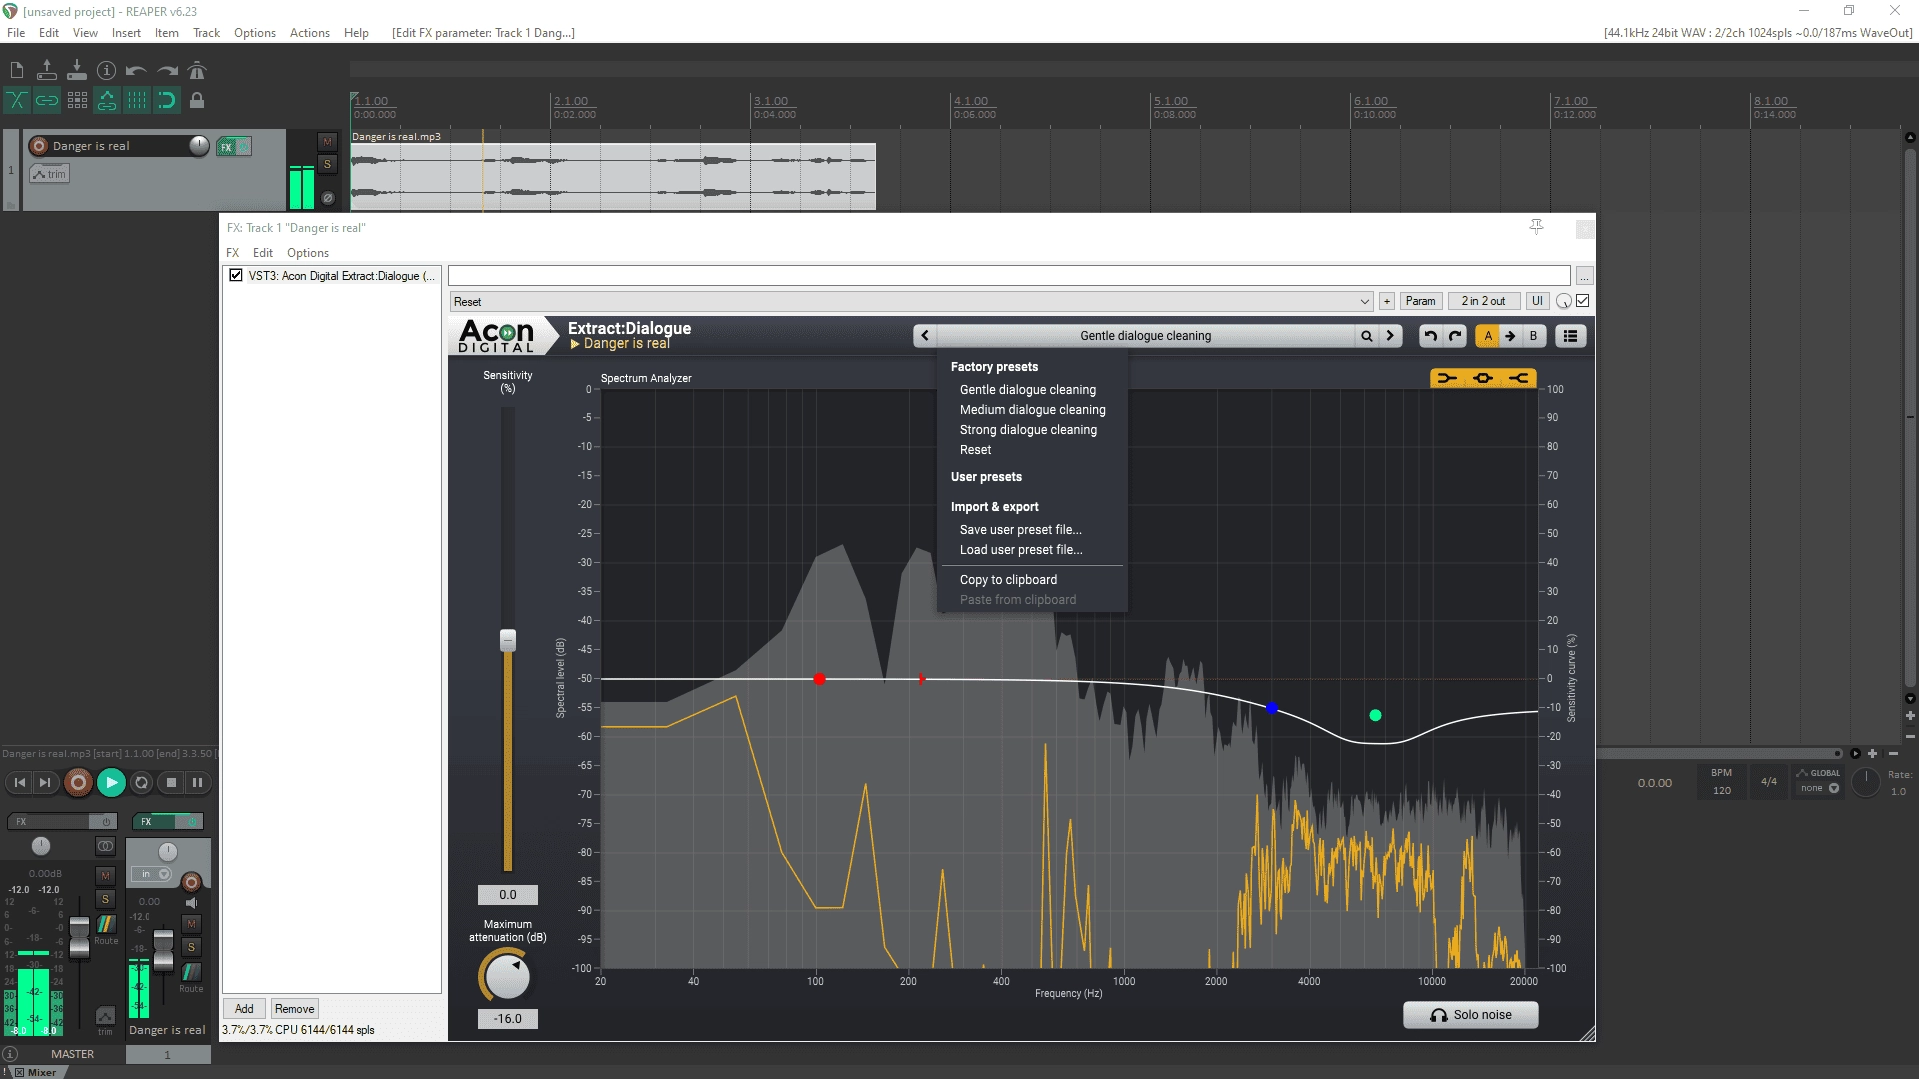Image resolution: width=1919 pixels, height=1079 pixels.
Task: Open the Actions menu
Action: point(310,33)
